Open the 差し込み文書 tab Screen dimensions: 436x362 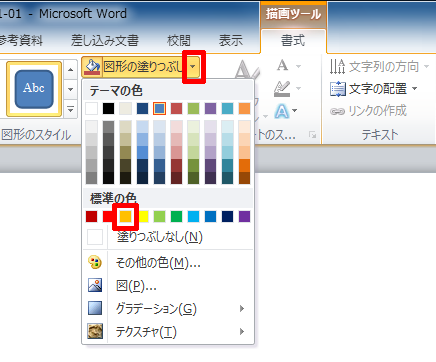tap(105, 41)
